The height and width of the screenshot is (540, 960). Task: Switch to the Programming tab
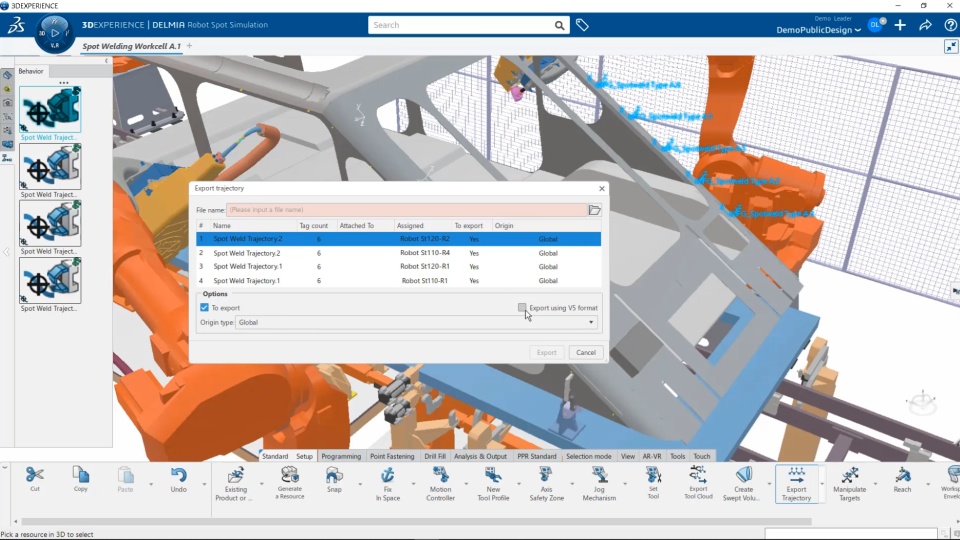[x=341, y=456]
